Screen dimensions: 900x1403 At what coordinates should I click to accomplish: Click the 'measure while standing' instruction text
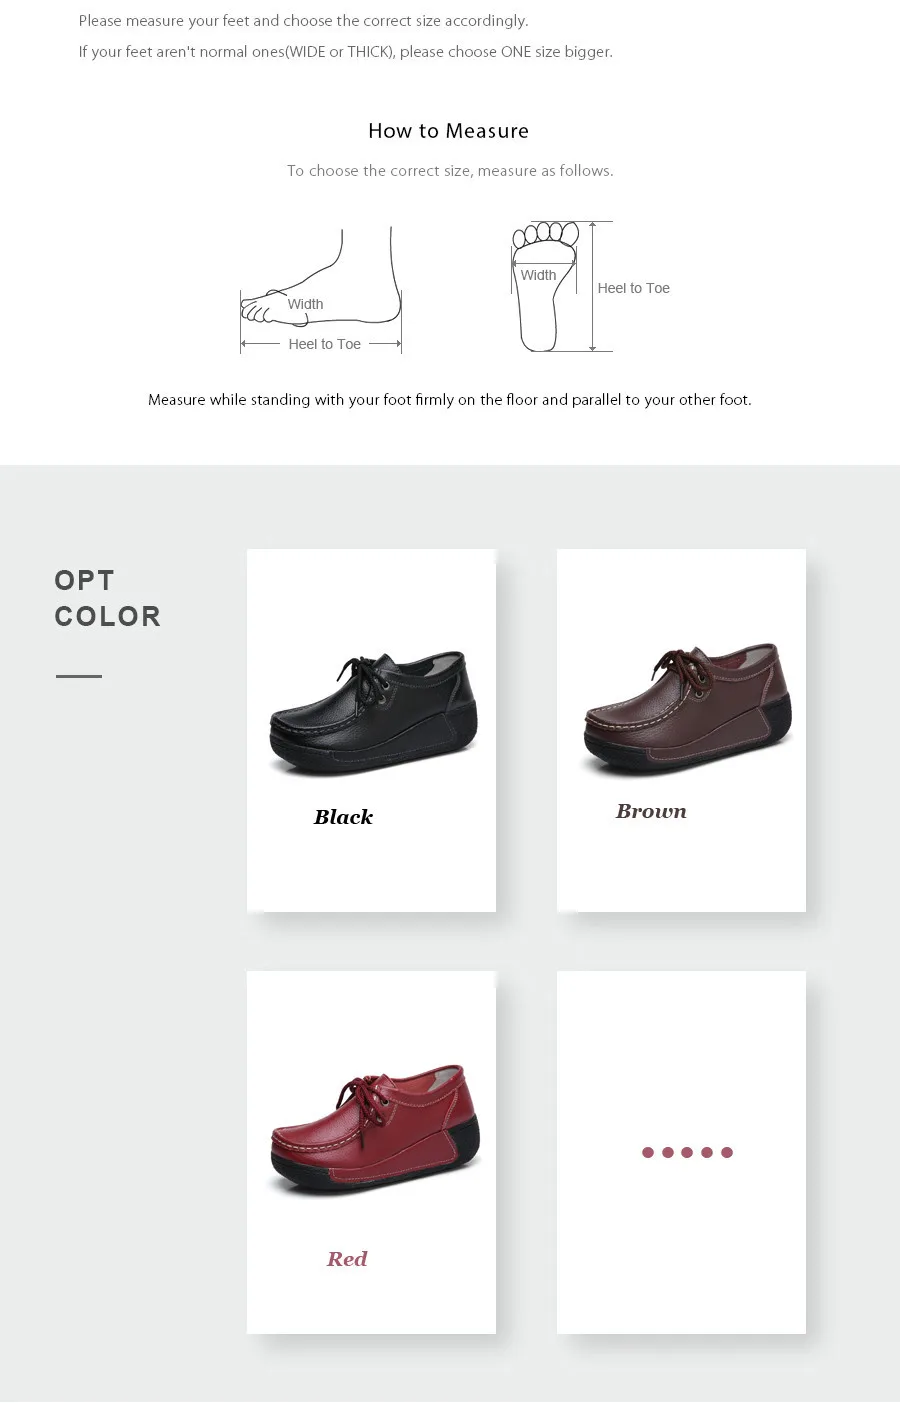coord(450,400)
